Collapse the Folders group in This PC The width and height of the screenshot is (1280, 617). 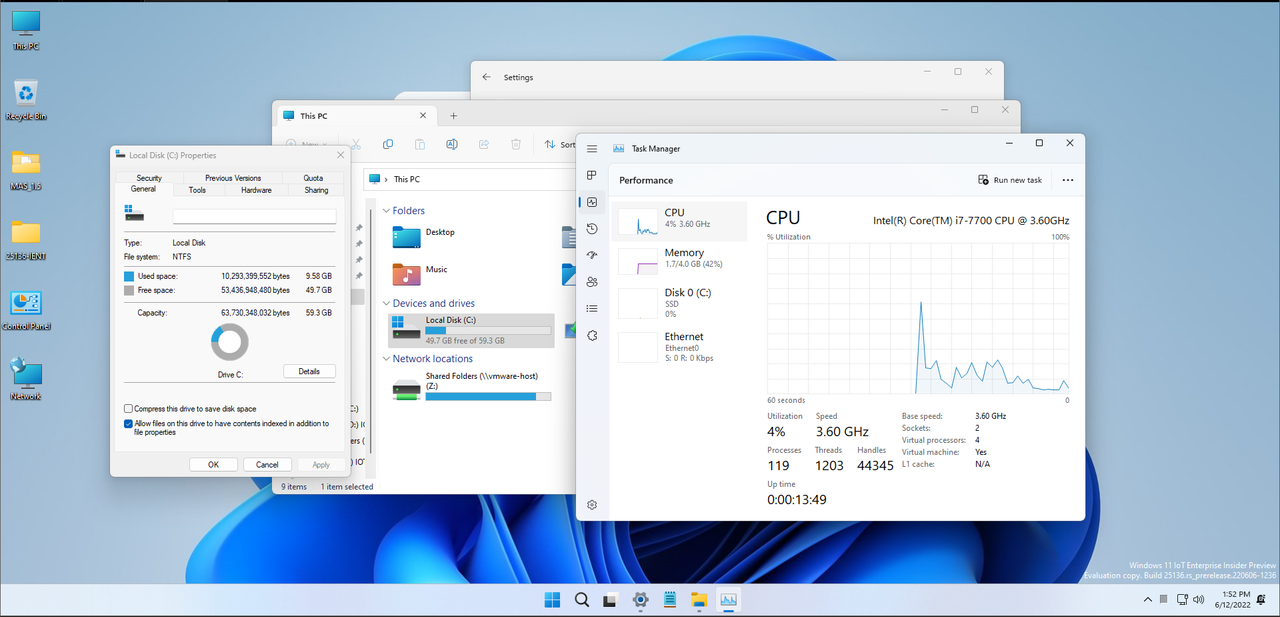386,211
